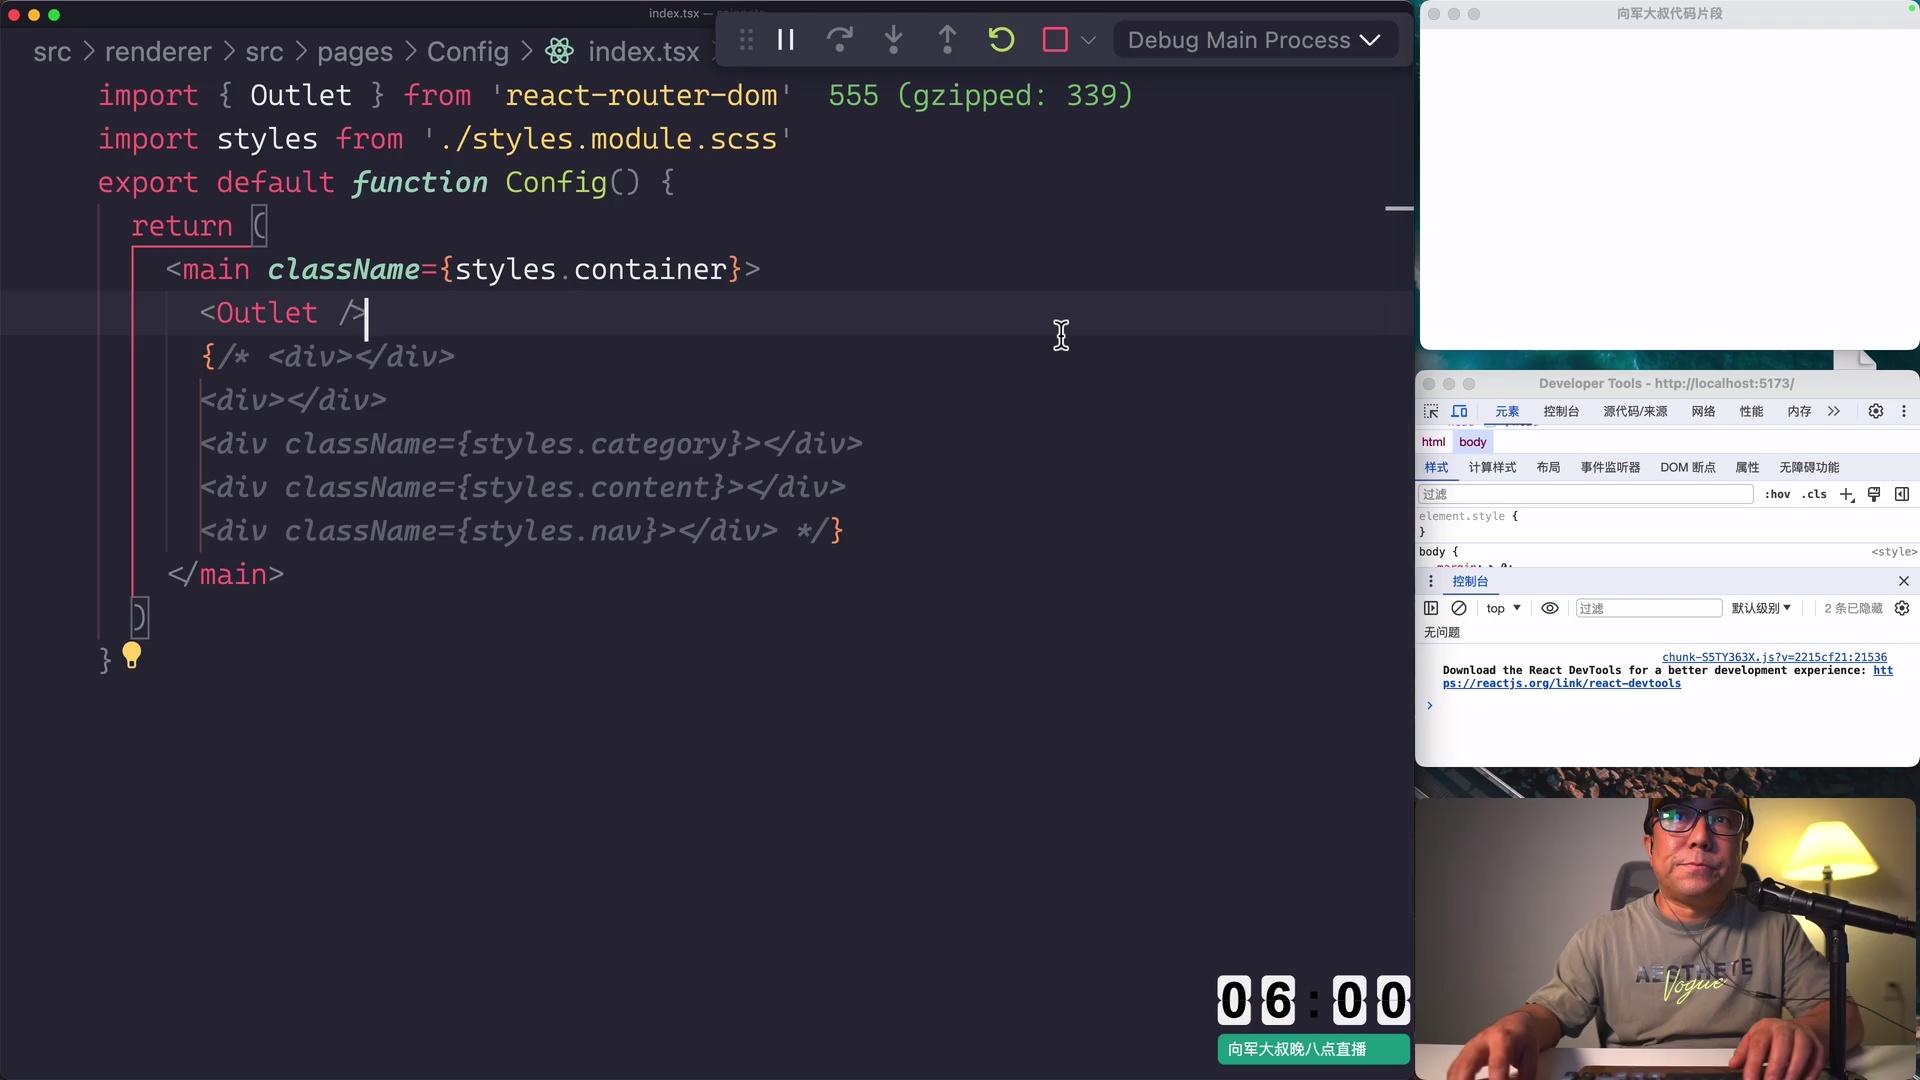
Task: Click the Step Out debug icon
Action: 947,40
